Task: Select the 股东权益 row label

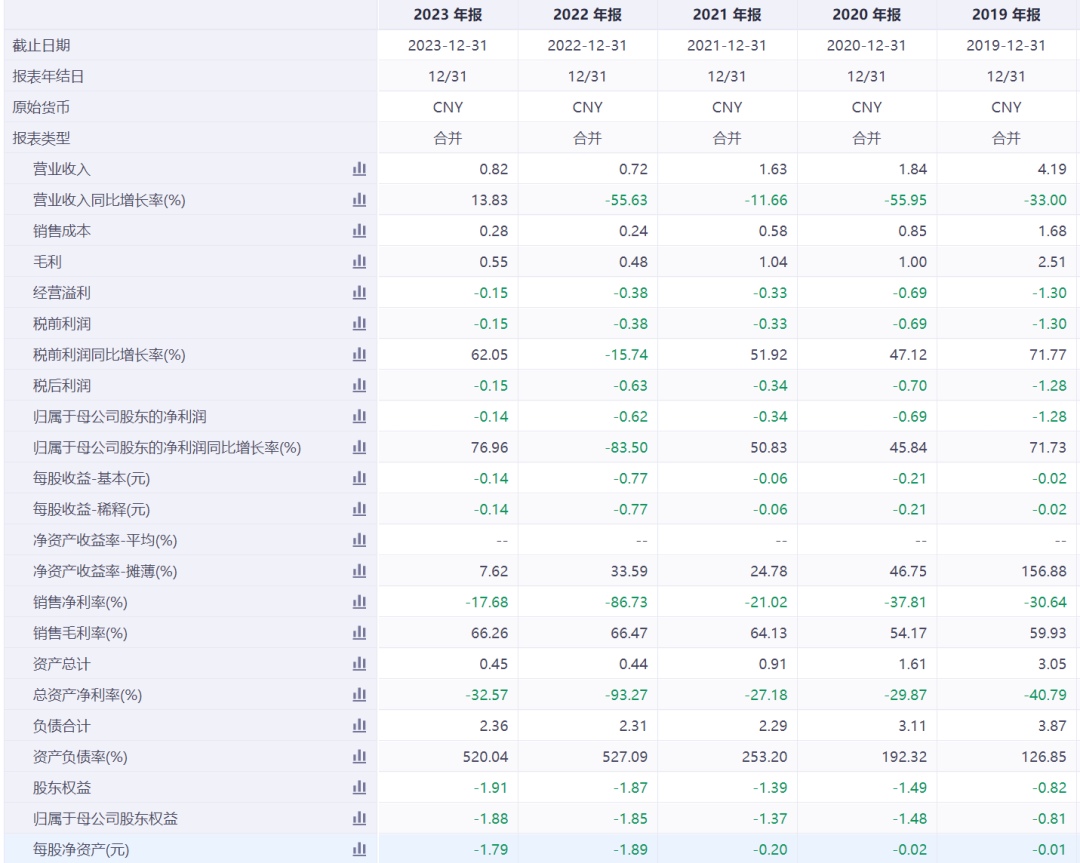Action: (x=62, y=788)
